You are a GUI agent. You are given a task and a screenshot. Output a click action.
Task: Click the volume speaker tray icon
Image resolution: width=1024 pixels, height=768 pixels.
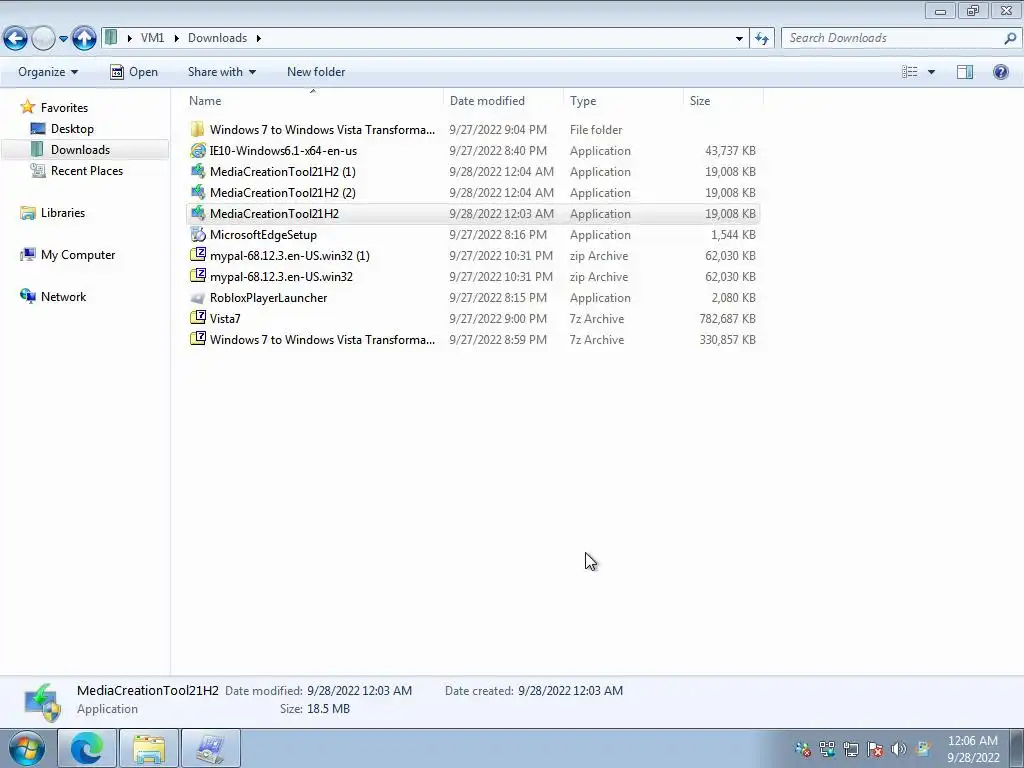coord(899,749)
